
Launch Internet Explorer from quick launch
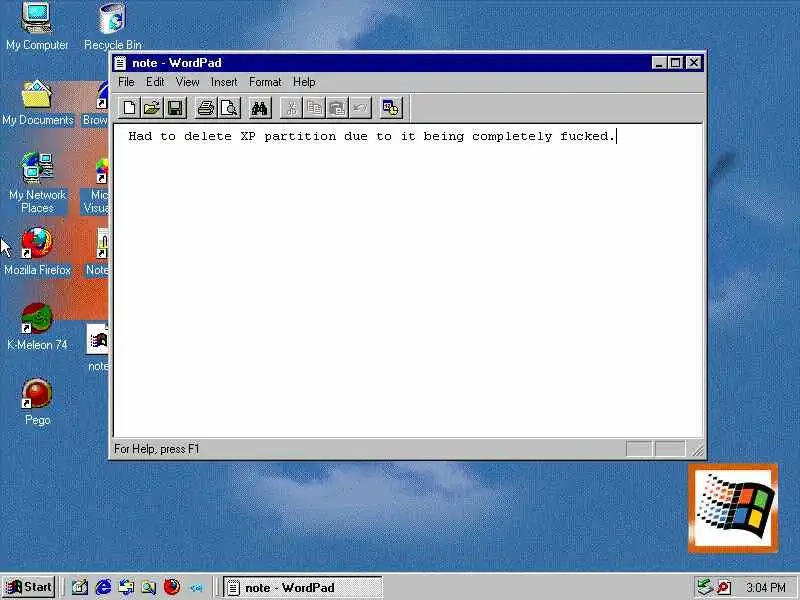point(103,587)
